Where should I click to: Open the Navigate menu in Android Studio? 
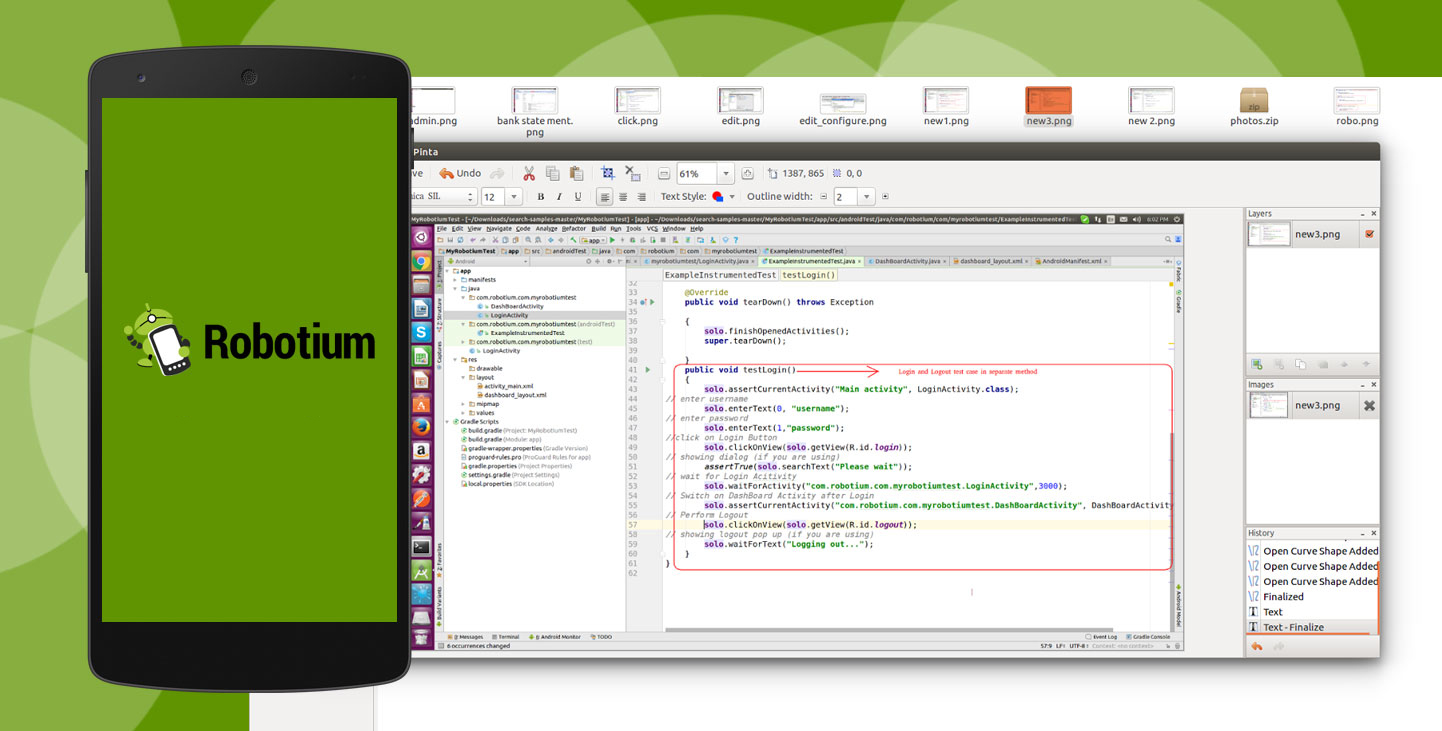click(x=499, y=228)
